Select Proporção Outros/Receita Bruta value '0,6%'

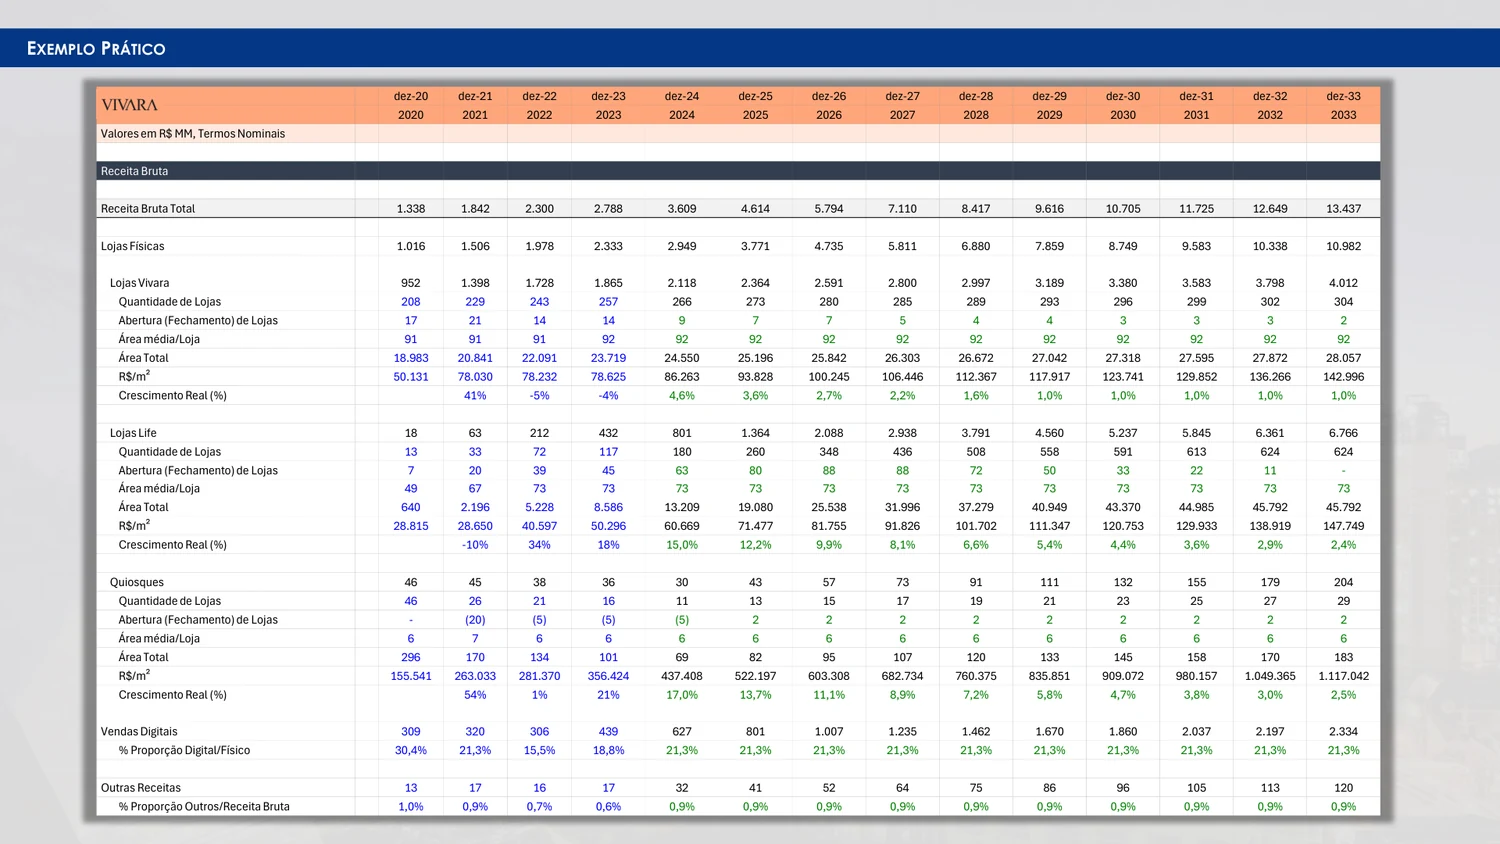pyautogui.click(x=608, y=807)
